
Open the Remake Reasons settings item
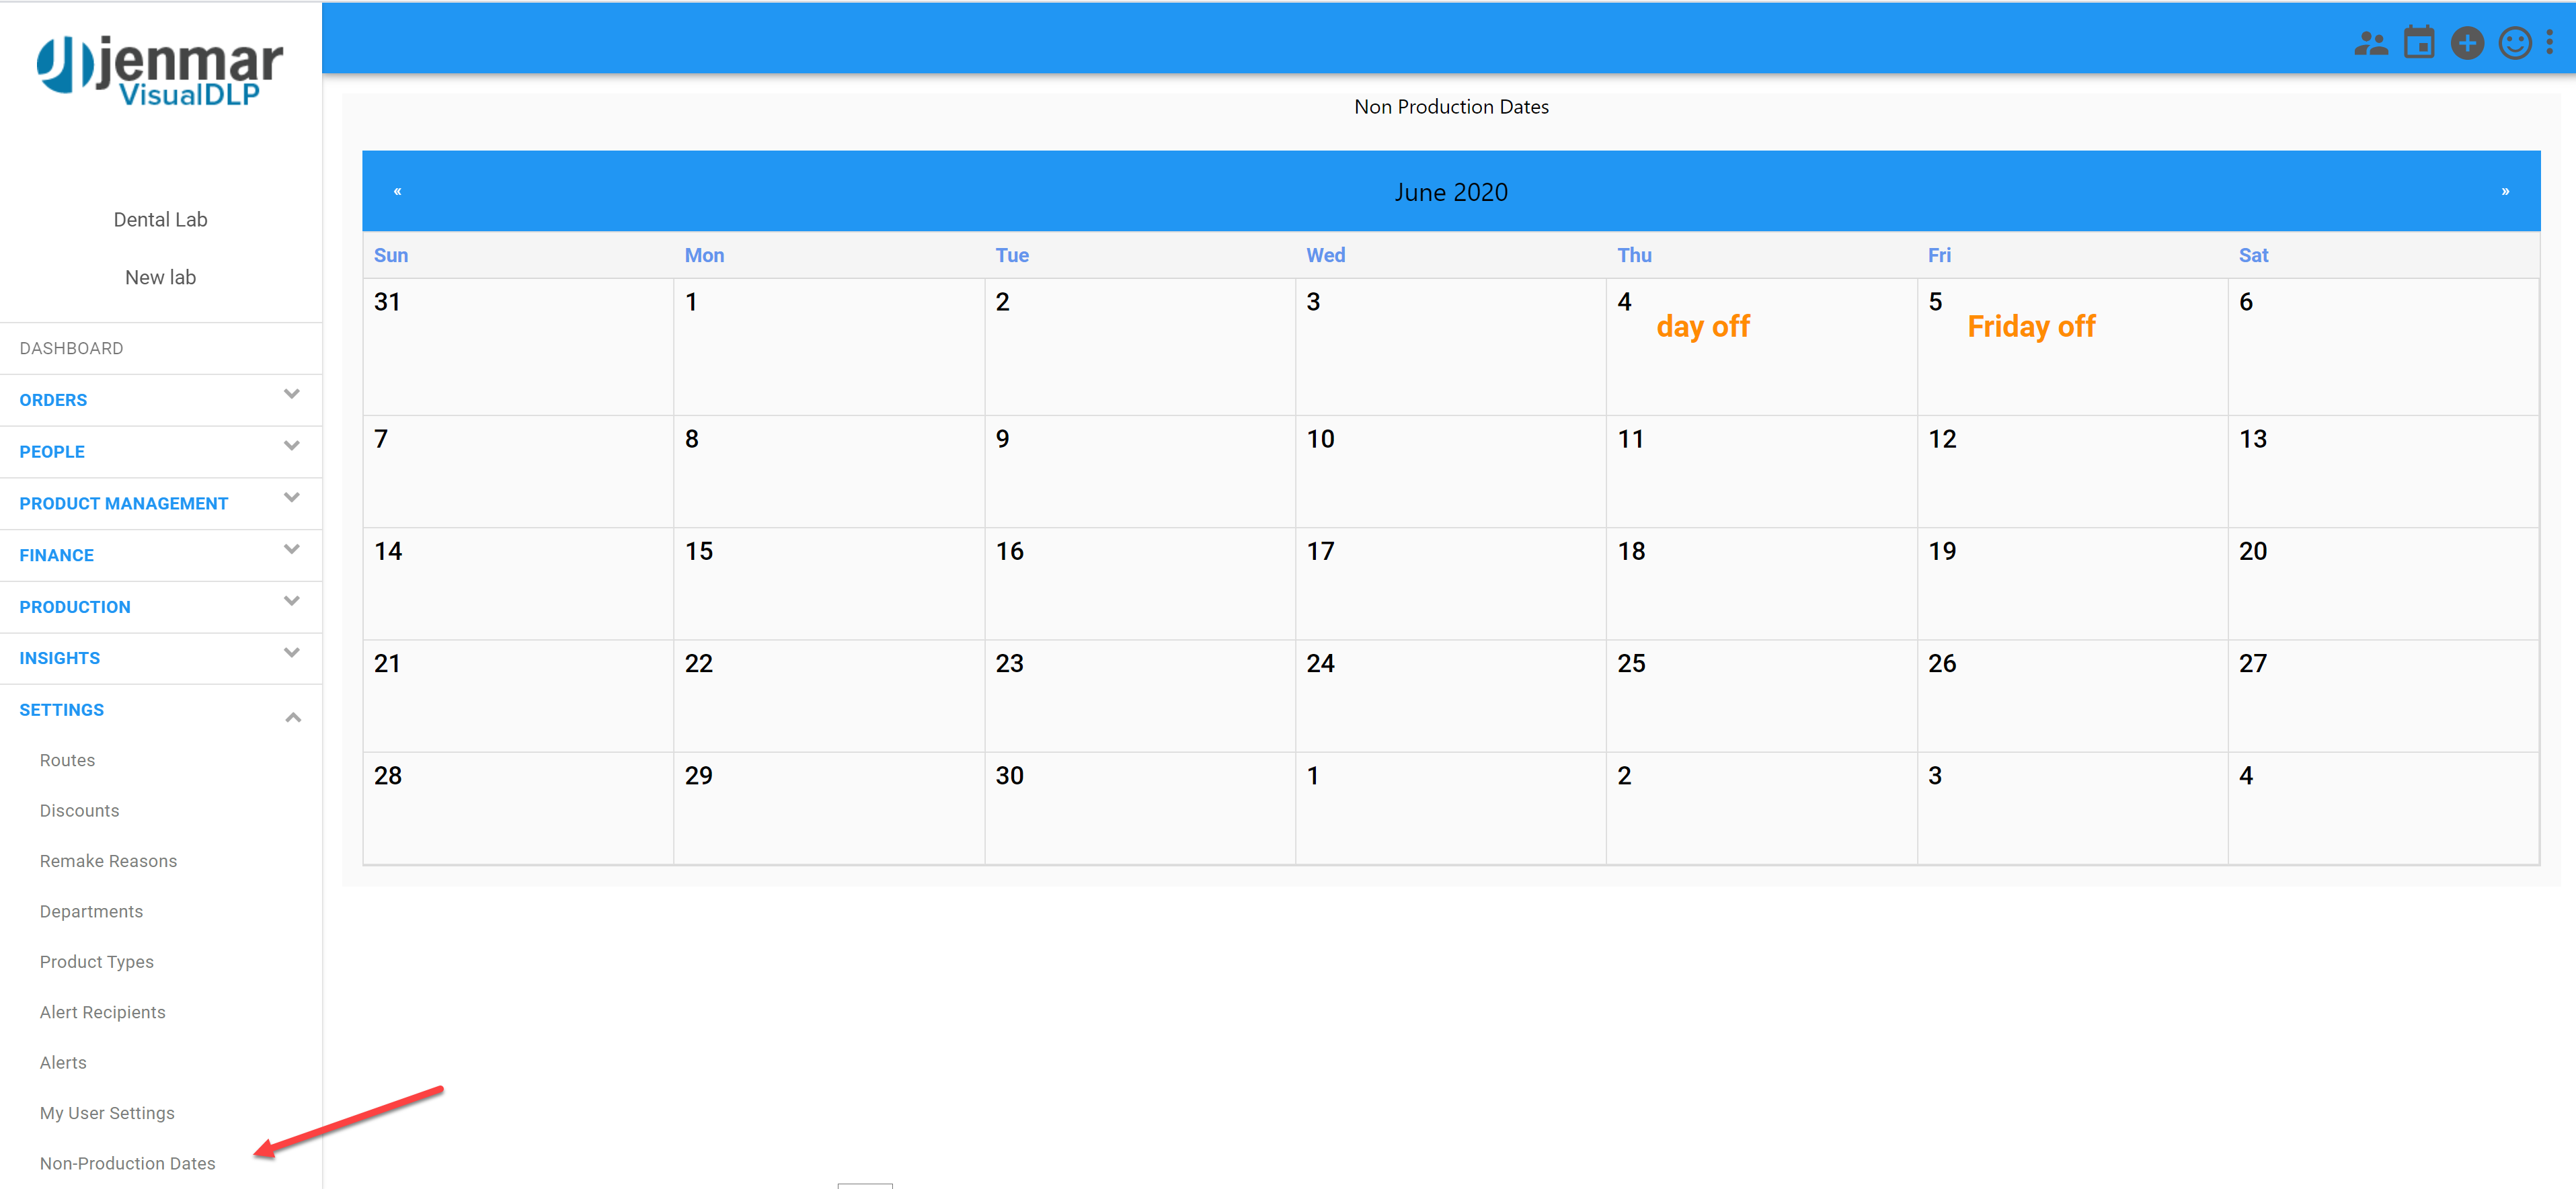(108, 861)
